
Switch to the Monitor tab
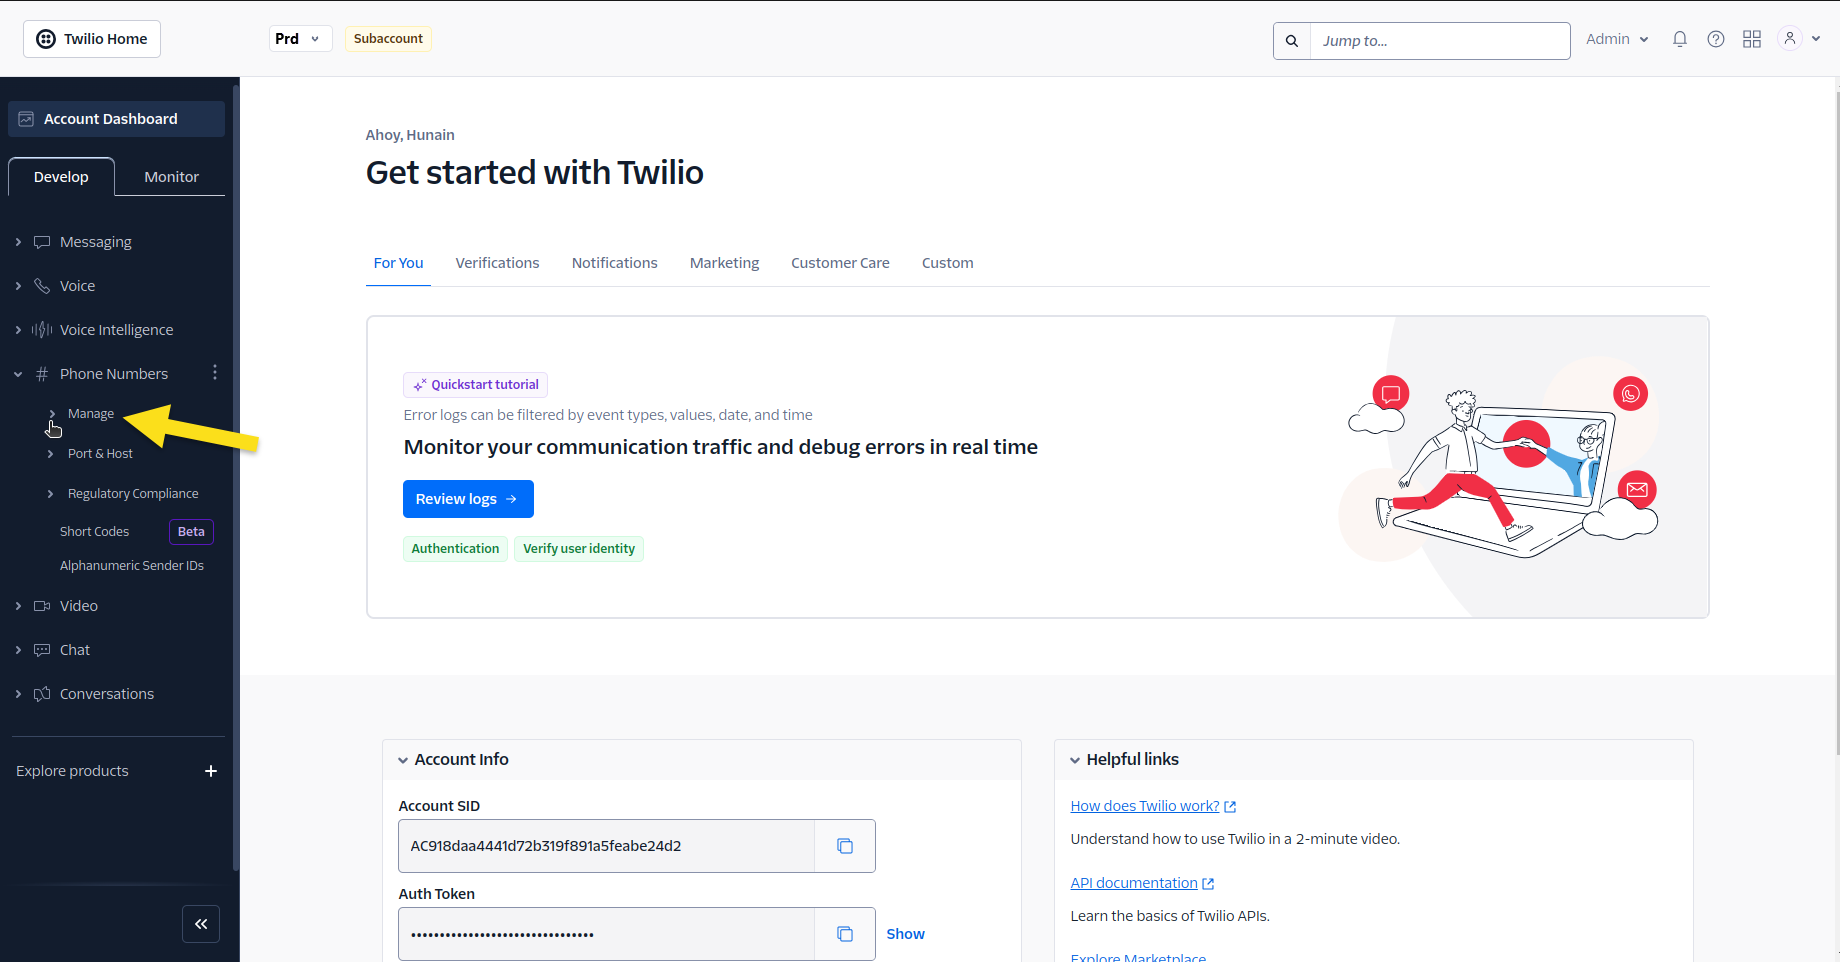[x=171, y=177]
